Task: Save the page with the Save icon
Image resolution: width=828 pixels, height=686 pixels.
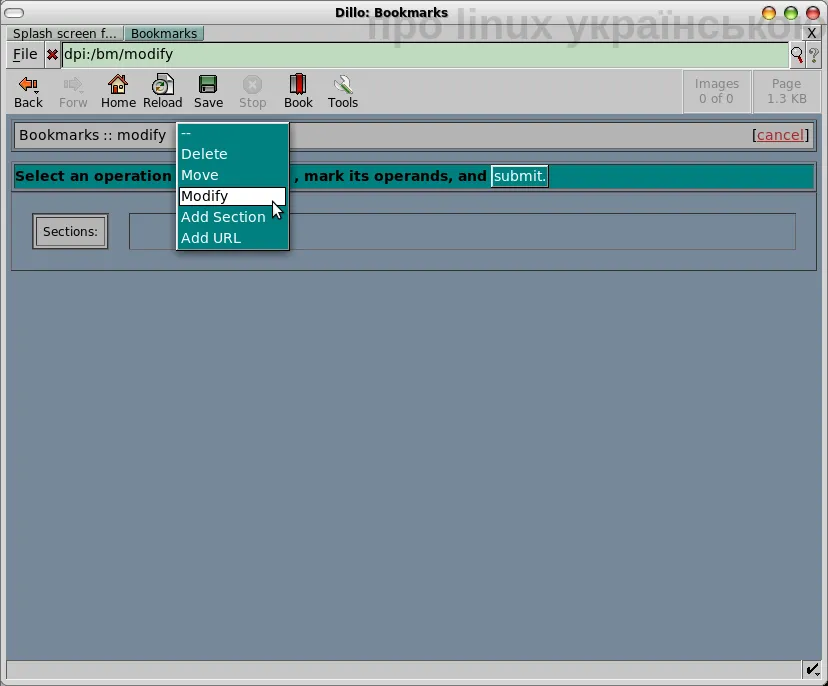Action: point(208,92)
